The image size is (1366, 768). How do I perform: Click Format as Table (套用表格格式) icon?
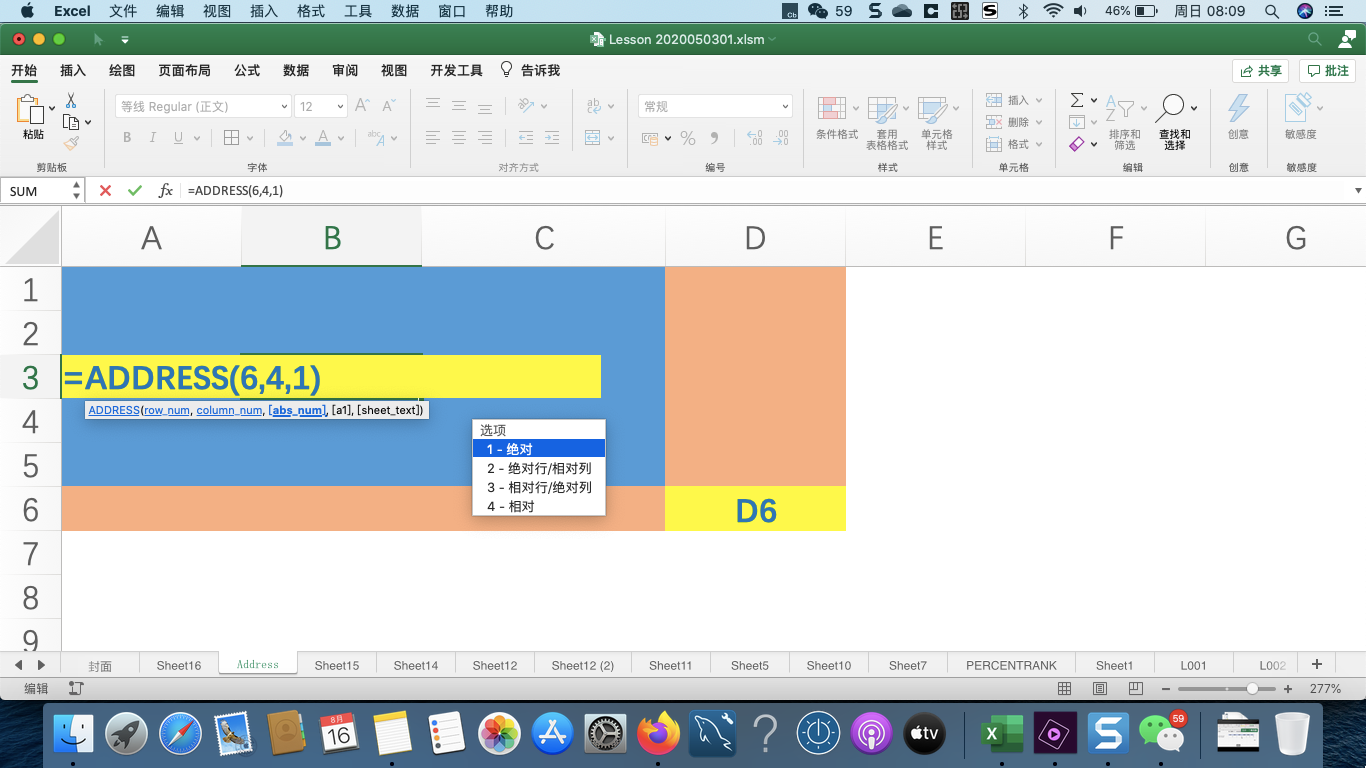882,109
